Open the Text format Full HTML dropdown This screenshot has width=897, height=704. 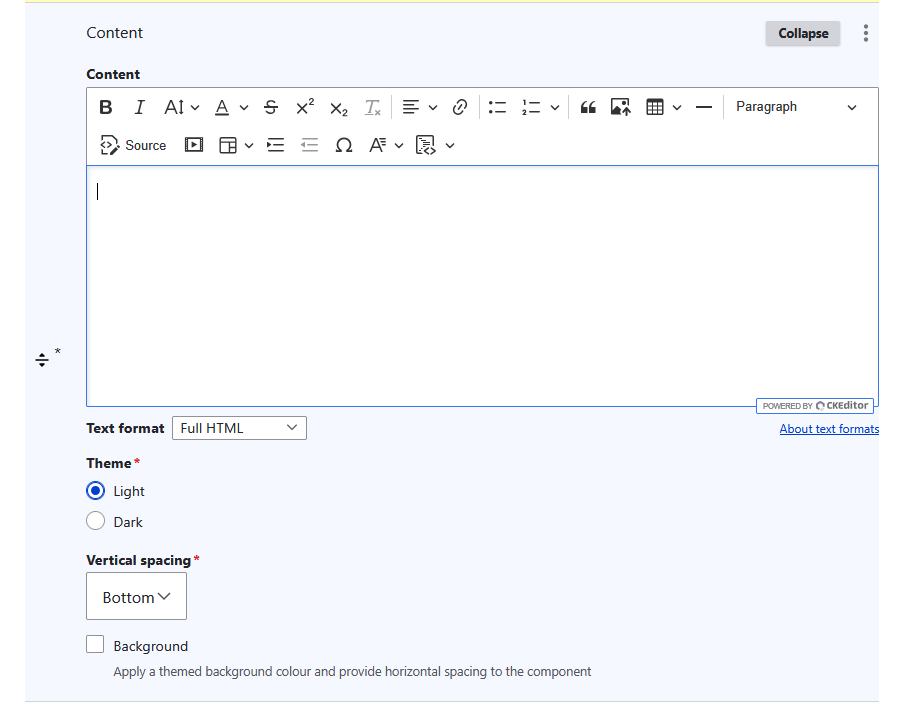click(239, 428)
